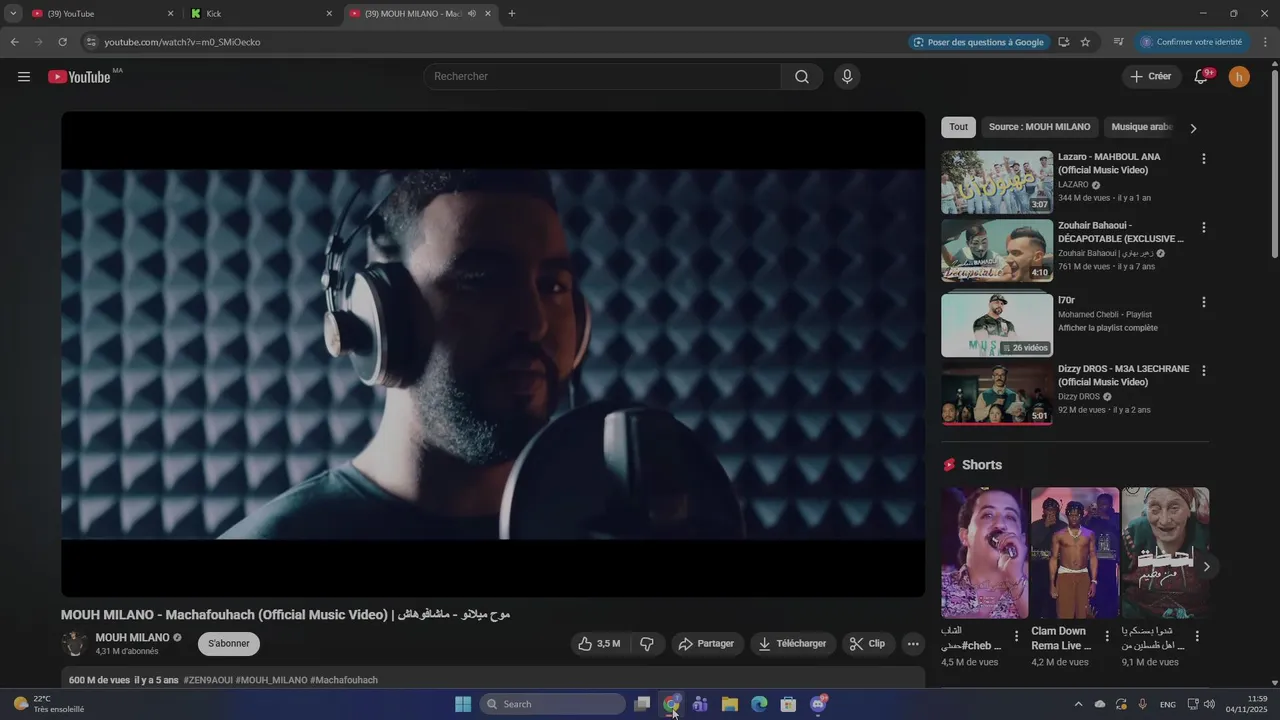Open Discord from taskbar
Image resolution: width=1280 pixels, height=720 pixels.
coord(818,704)
